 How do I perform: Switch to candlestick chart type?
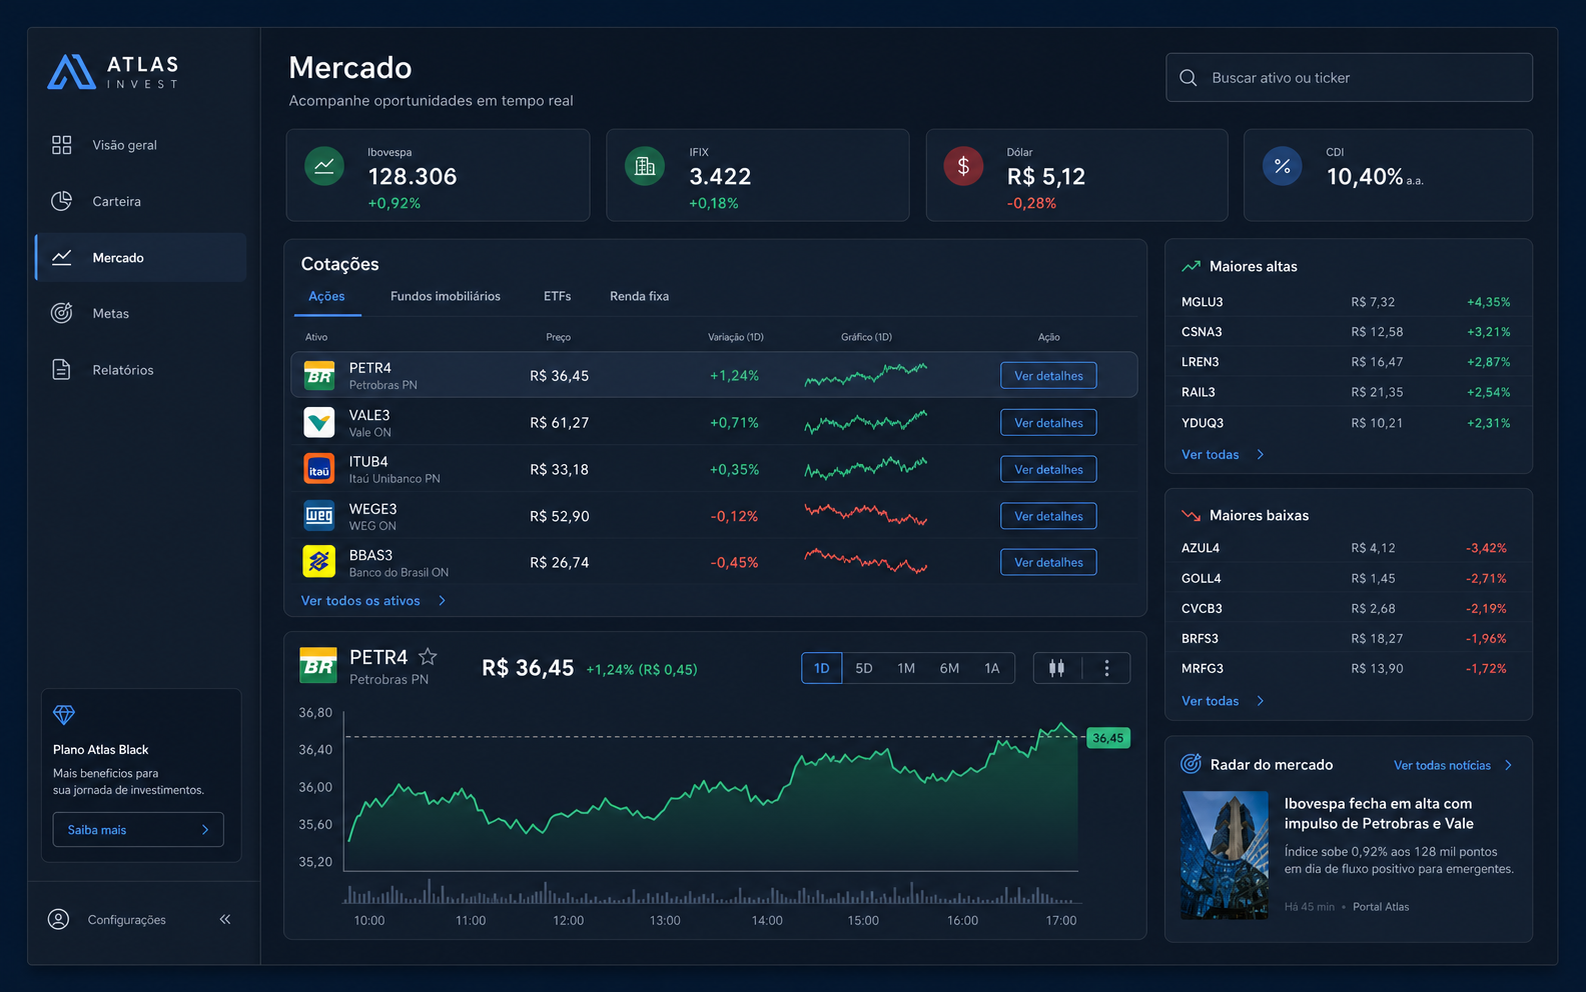click(1057, 668)
